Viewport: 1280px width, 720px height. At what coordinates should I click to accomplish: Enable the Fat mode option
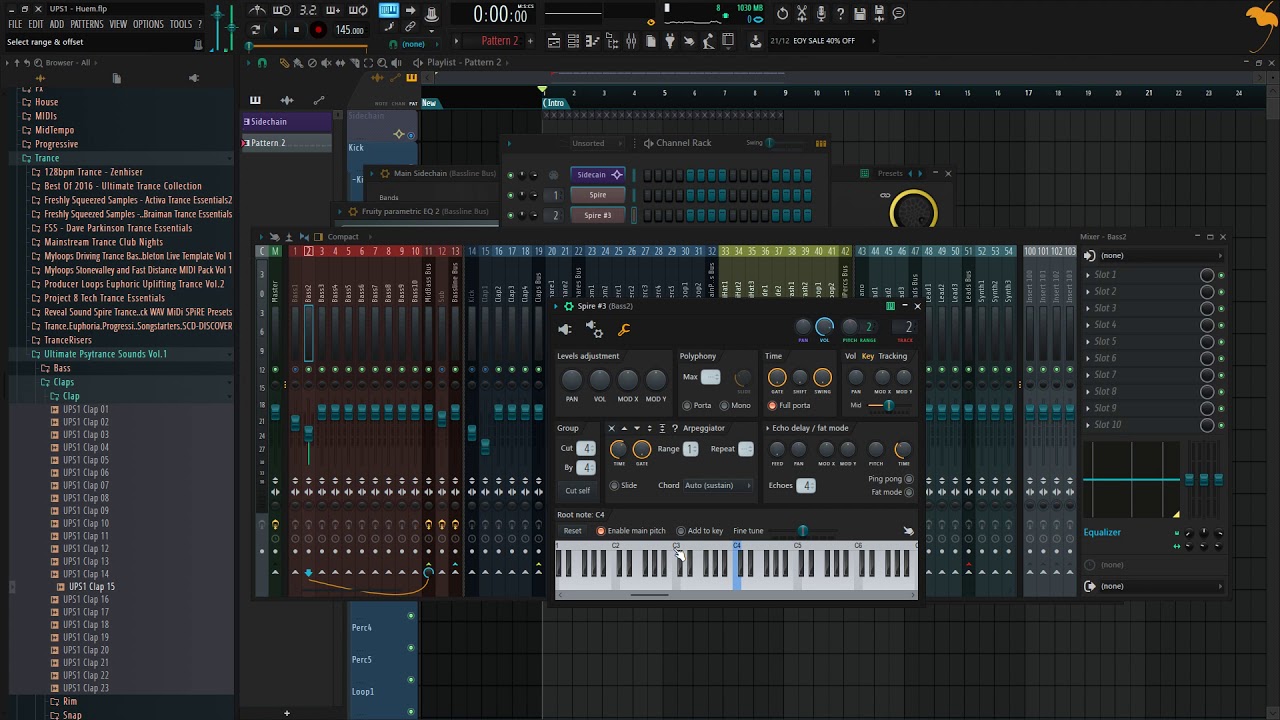908,492
